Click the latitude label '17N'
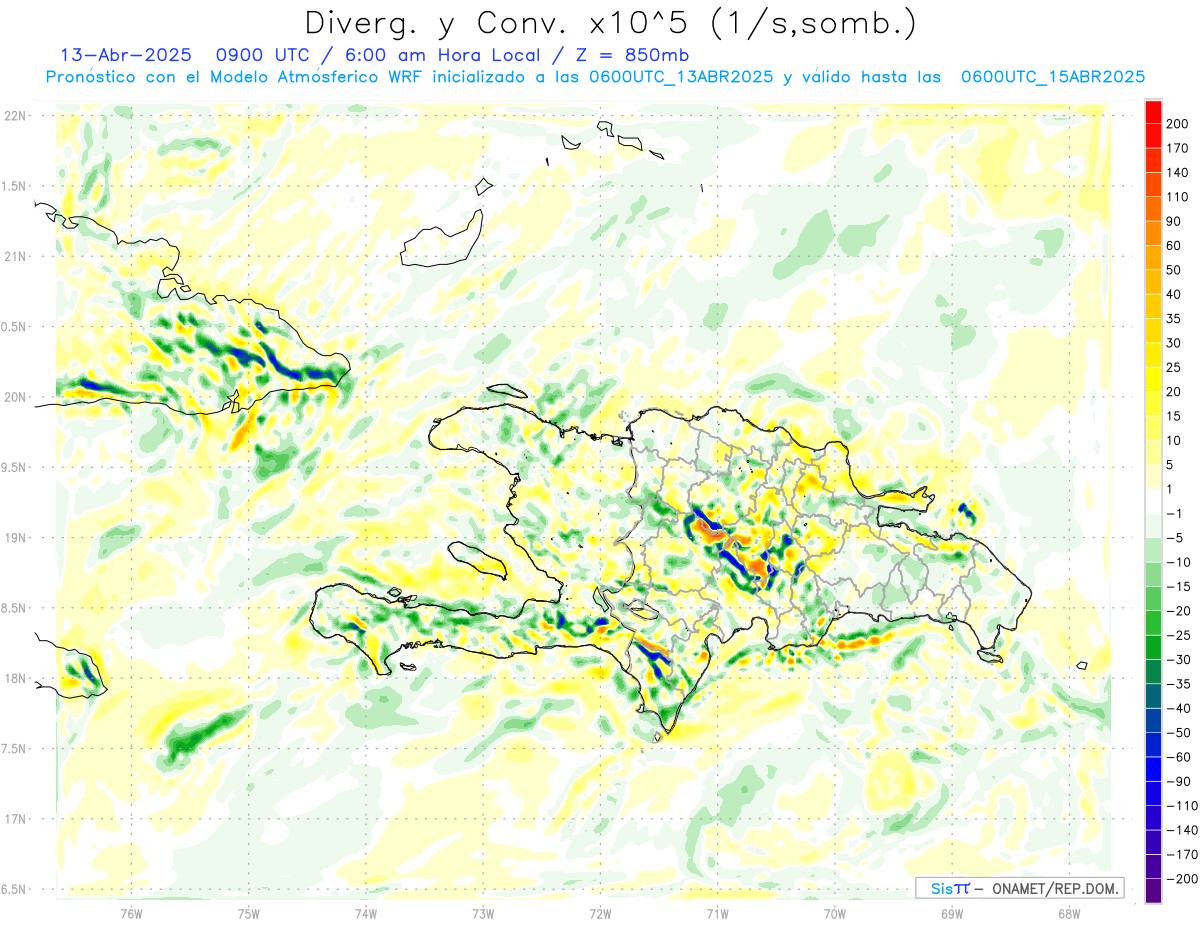 [x=15, y=819]
